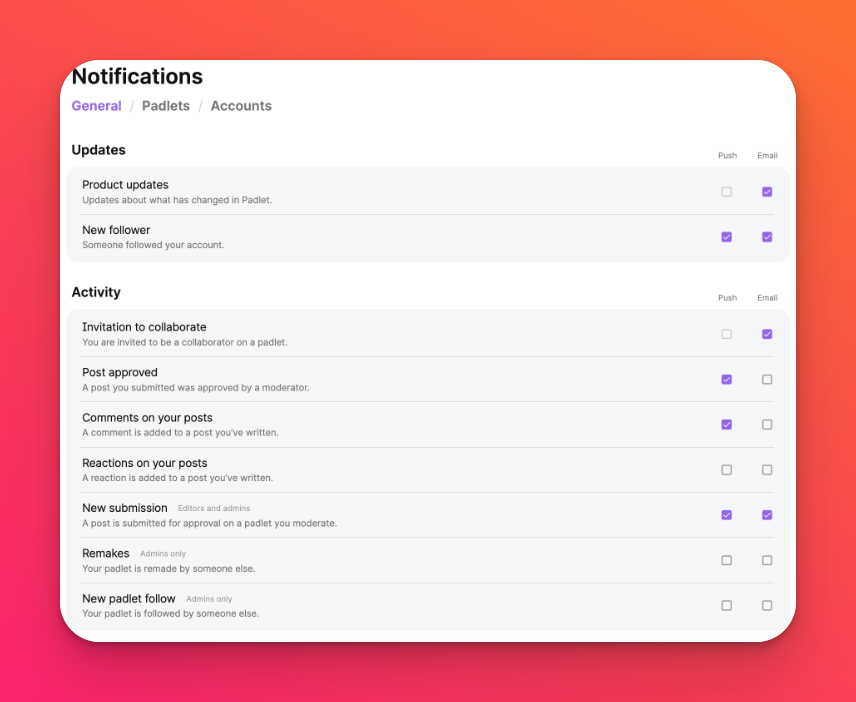Uncheck email for Invitation to collaborate
856x702 pixels.
tap(766, 334)
